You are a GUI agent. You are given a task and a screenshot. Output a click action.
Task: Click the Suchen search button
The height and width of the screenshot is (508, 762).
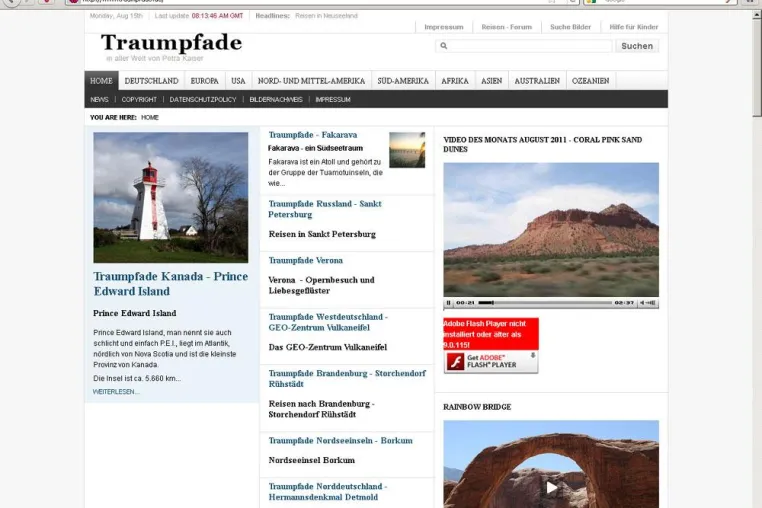(x=637, y=46)
